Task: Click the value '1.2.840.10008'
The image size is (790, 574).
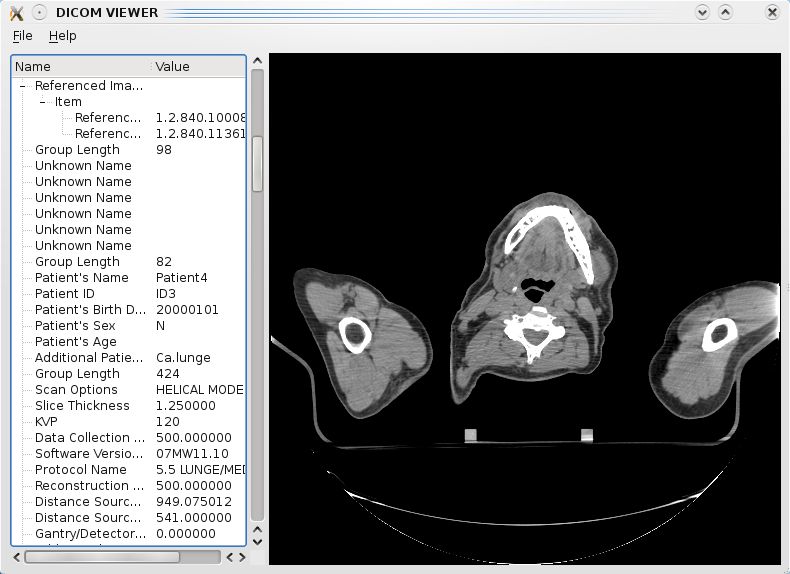Action: (x=201, y=118)
